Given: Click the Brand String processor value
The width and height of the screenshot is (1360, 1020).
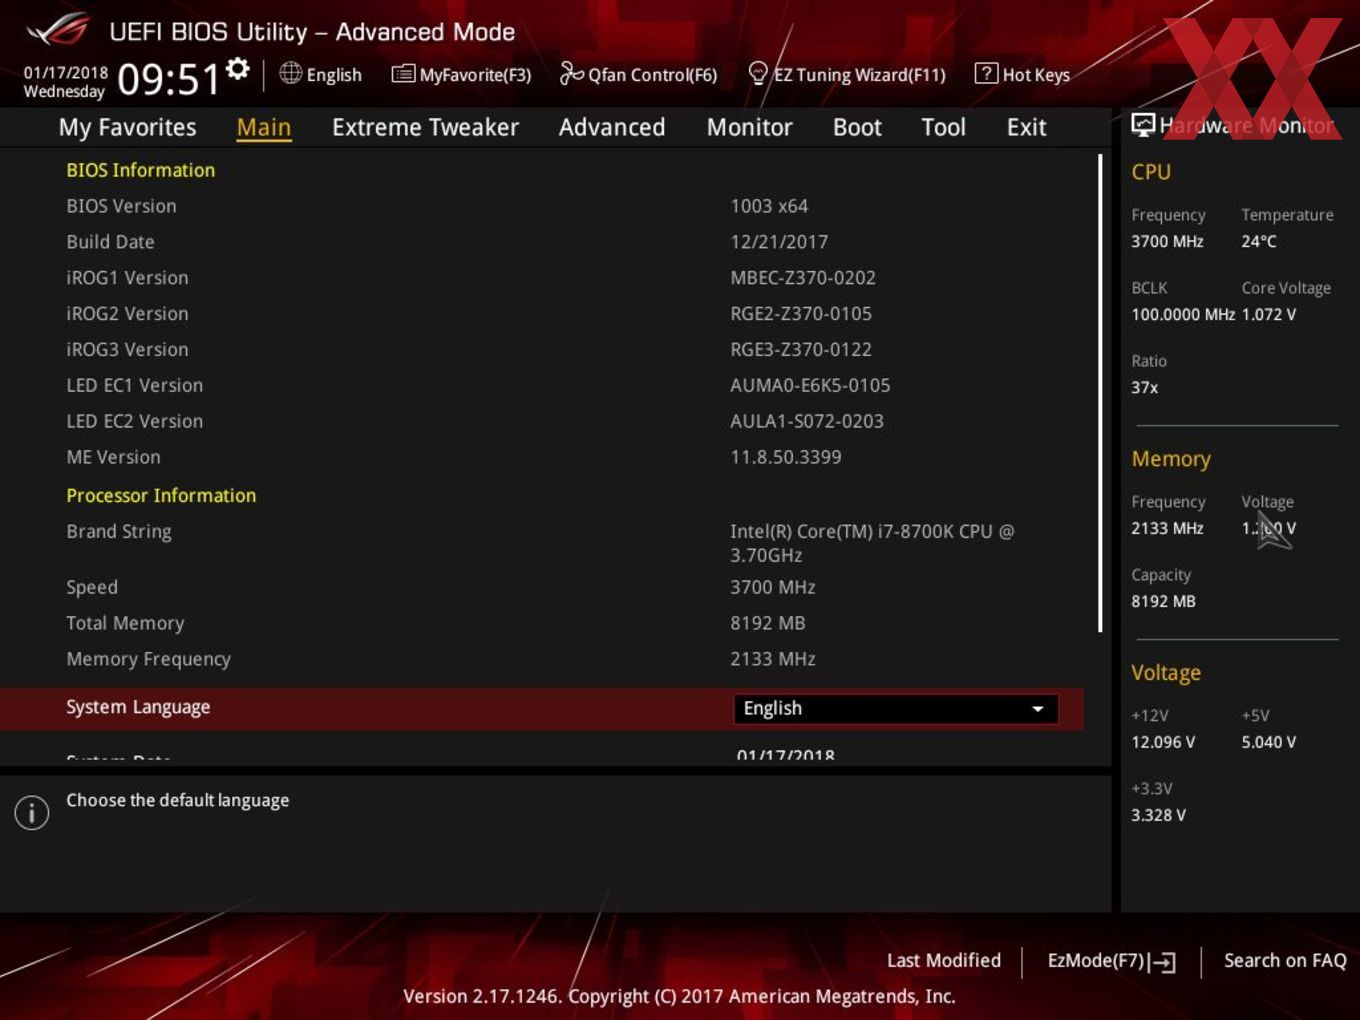Looking at the screenshot, I should 872,543.
